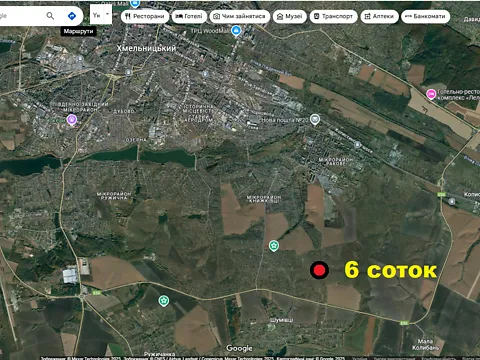Click the Хмельницький city label
The image size is (480, 360).
(146, 48)
